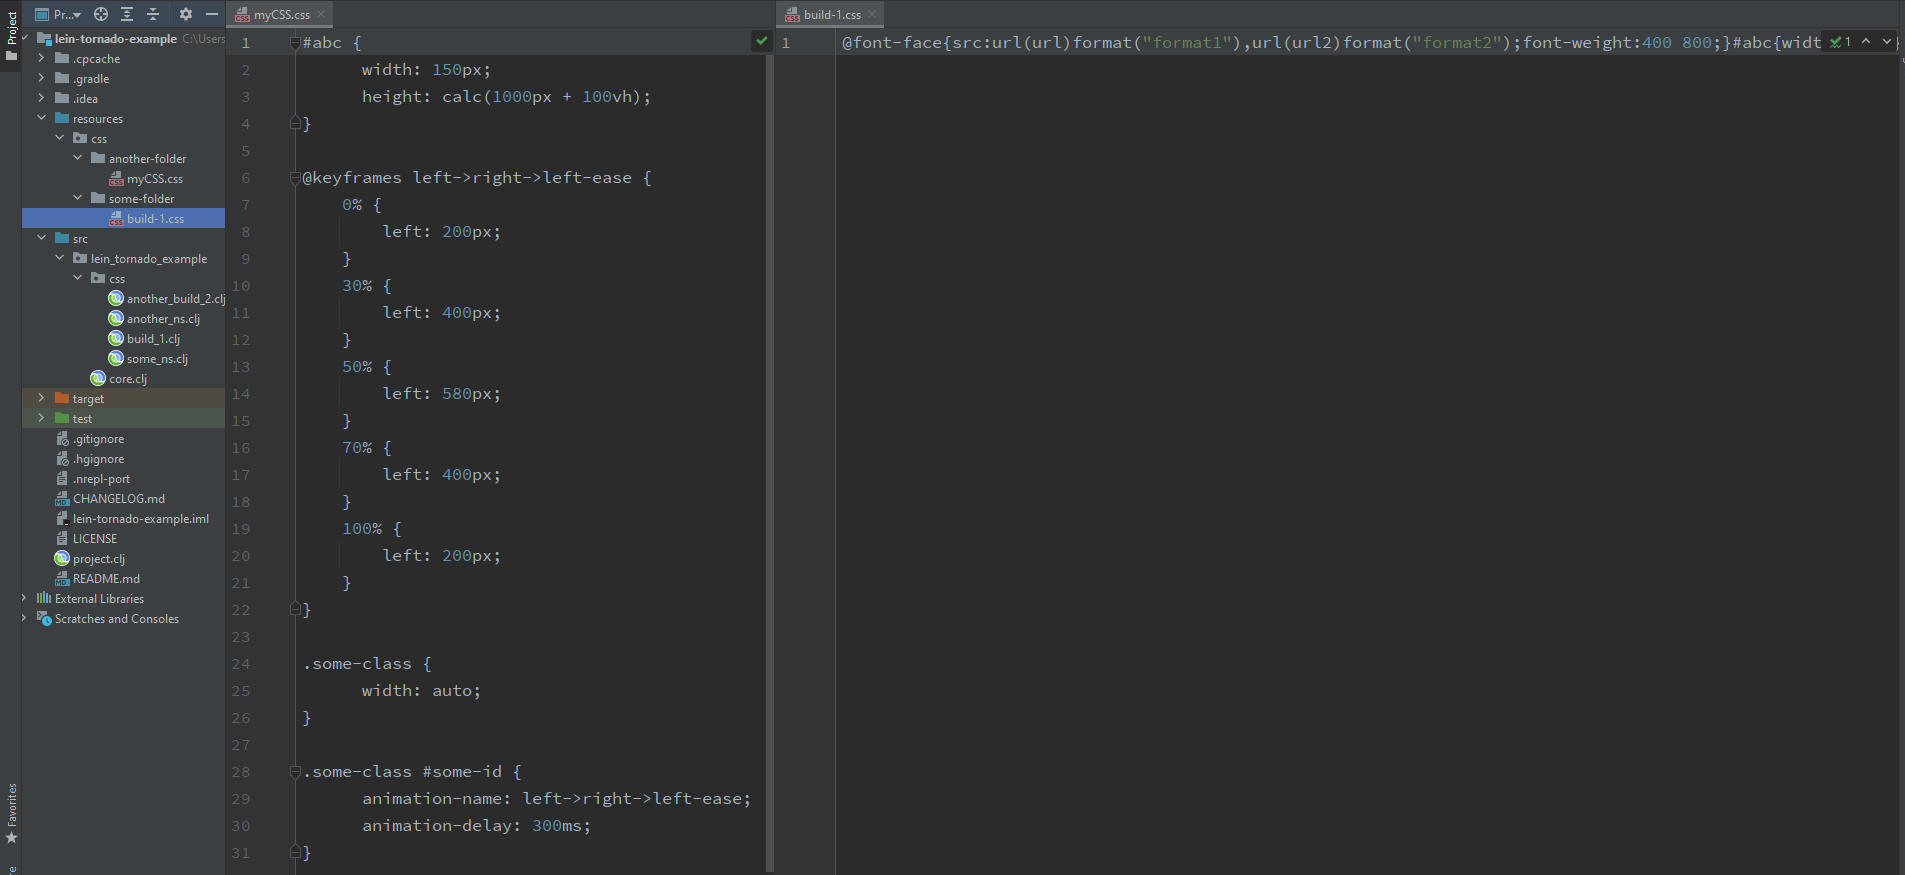The width and height of the screenshot is (1905, 875).
Task: Expand the target folder
Action: [x=41, y=398]
